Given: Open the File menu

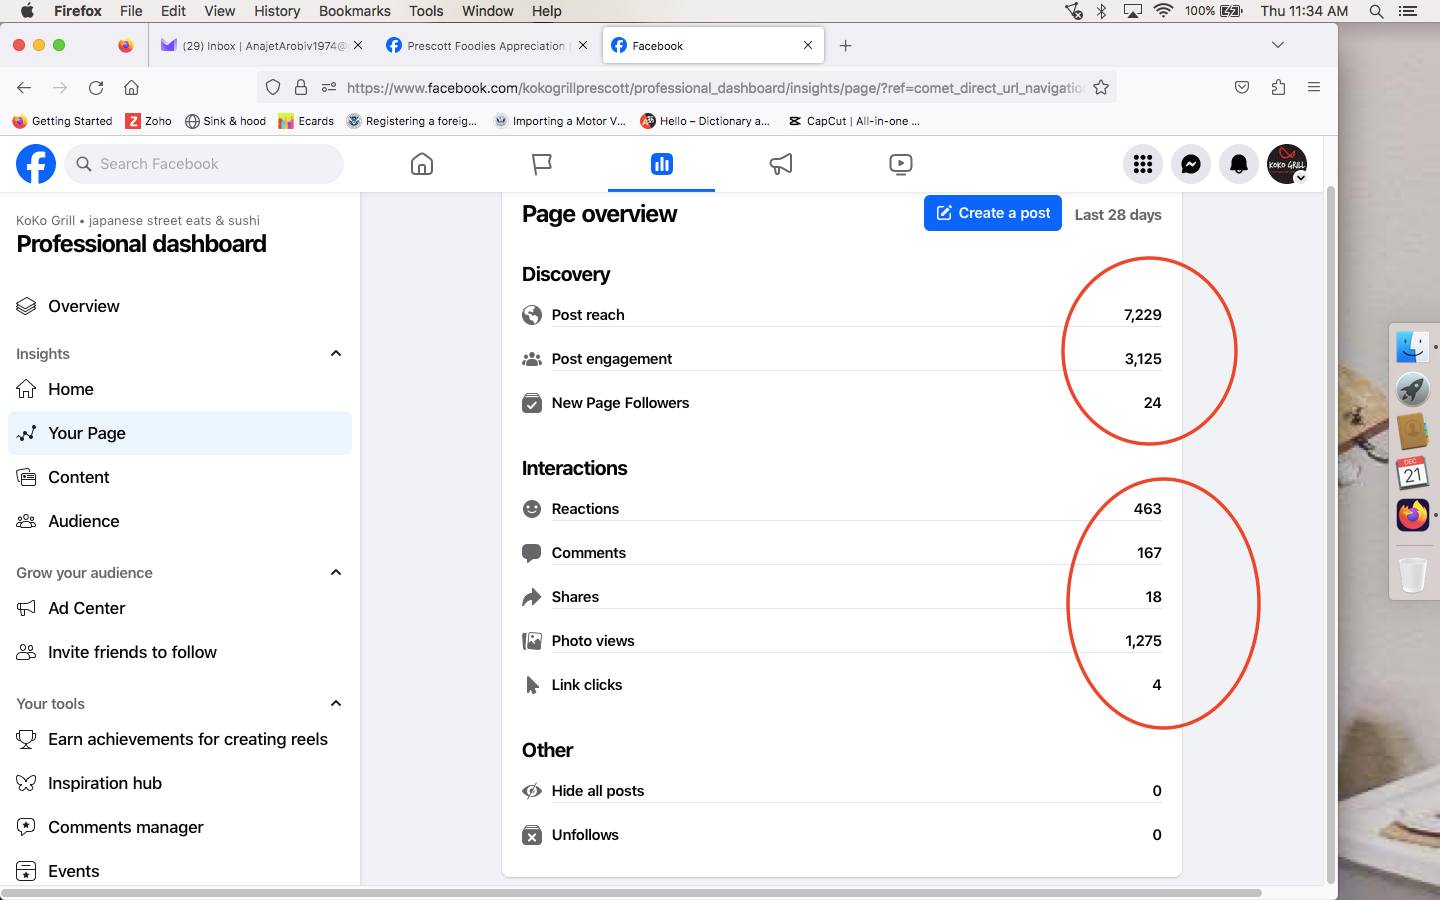Looking at the screenshot, I should coord(131,11).
